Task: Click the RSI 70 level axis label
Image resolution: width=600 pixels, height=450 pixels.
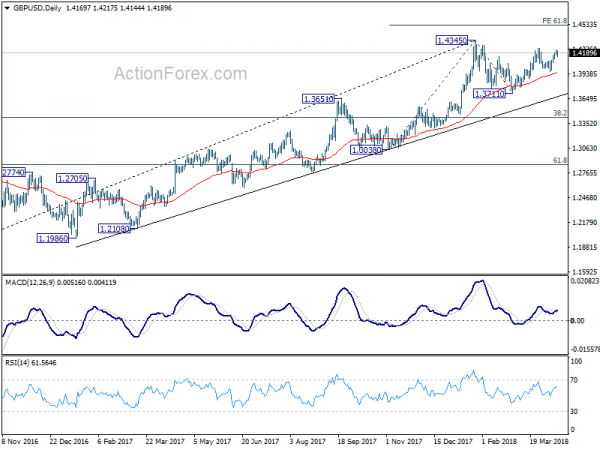Action: [x=574, y=380]
